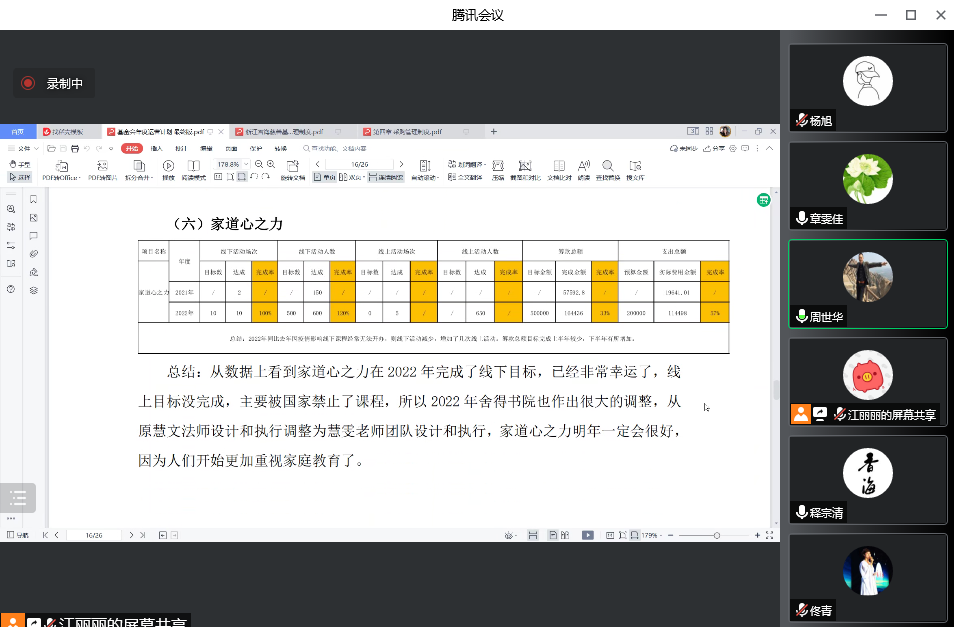Zoom in with the plus magnifier
The image size is (954, 627).
[271, 164]
